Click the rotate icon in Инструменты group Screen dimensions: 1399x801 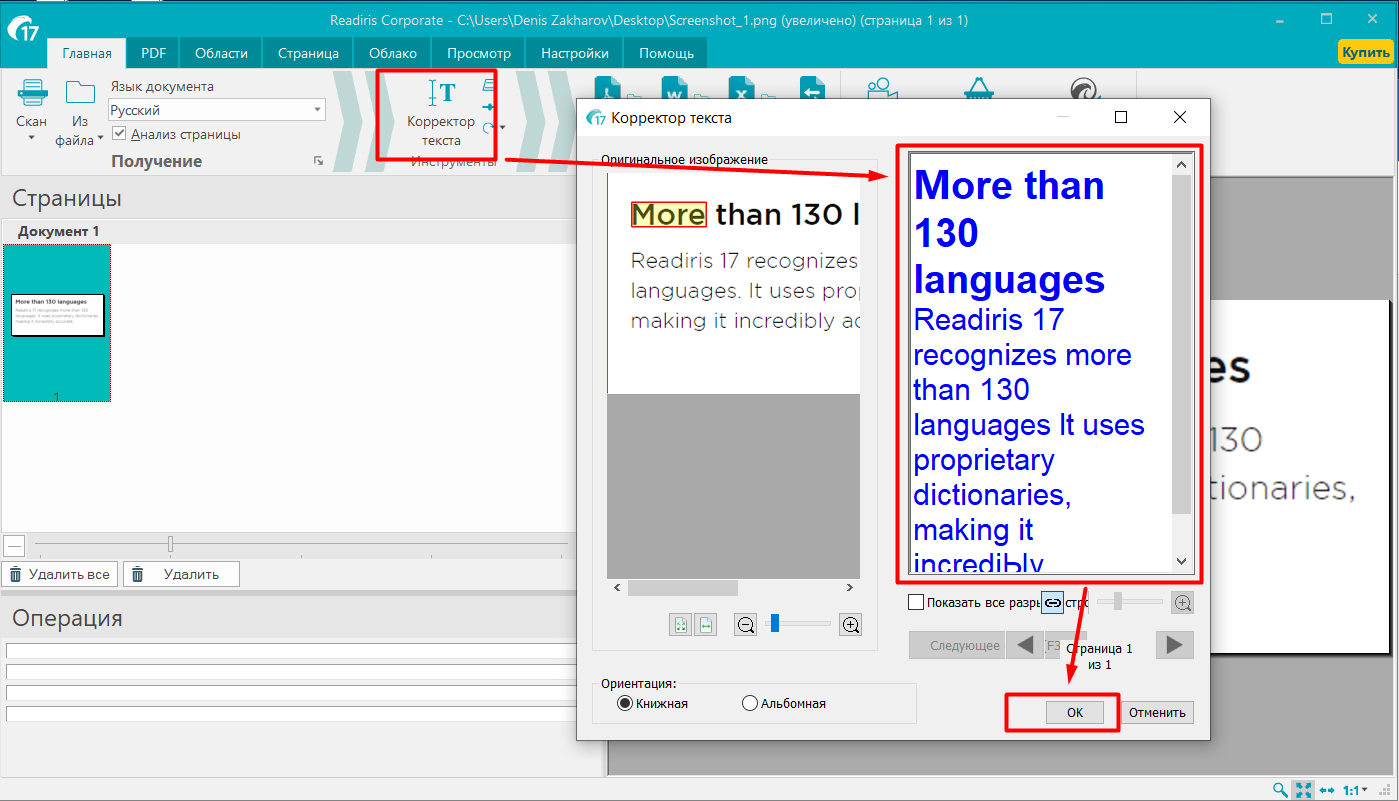489,127
